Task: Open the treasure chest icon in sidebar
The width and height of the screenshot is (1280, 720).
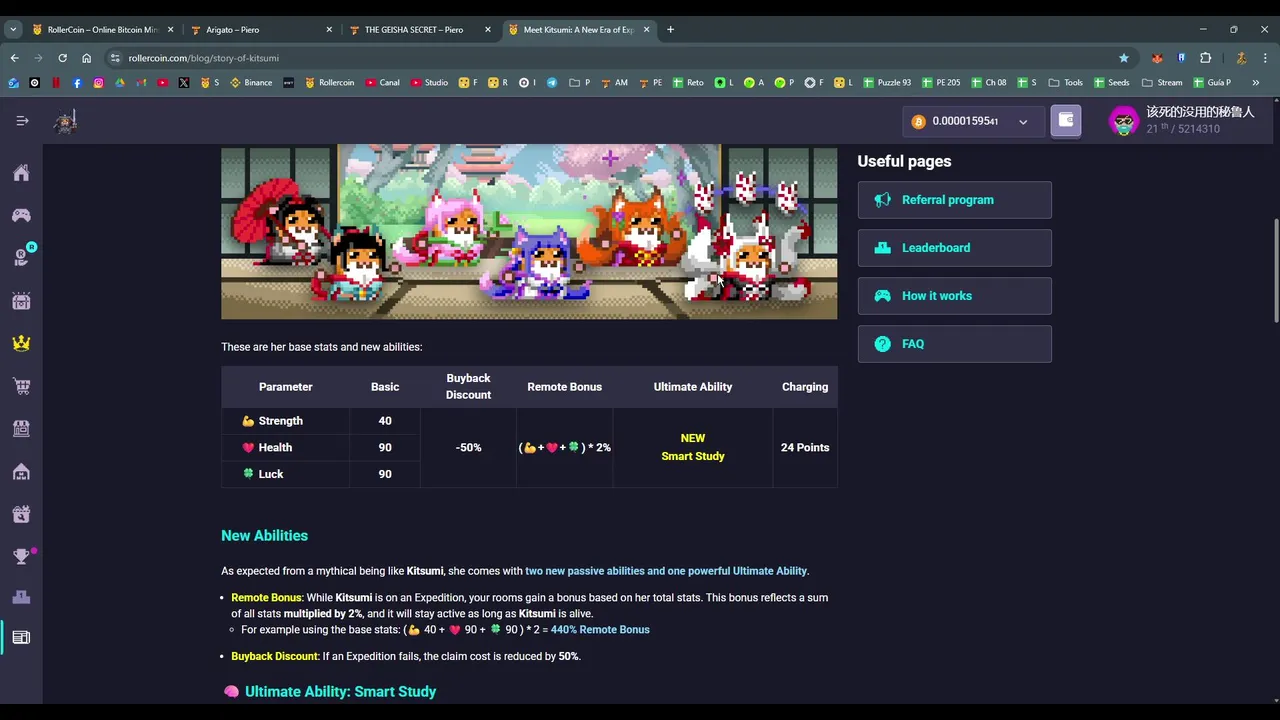Action: pos(21,300)
